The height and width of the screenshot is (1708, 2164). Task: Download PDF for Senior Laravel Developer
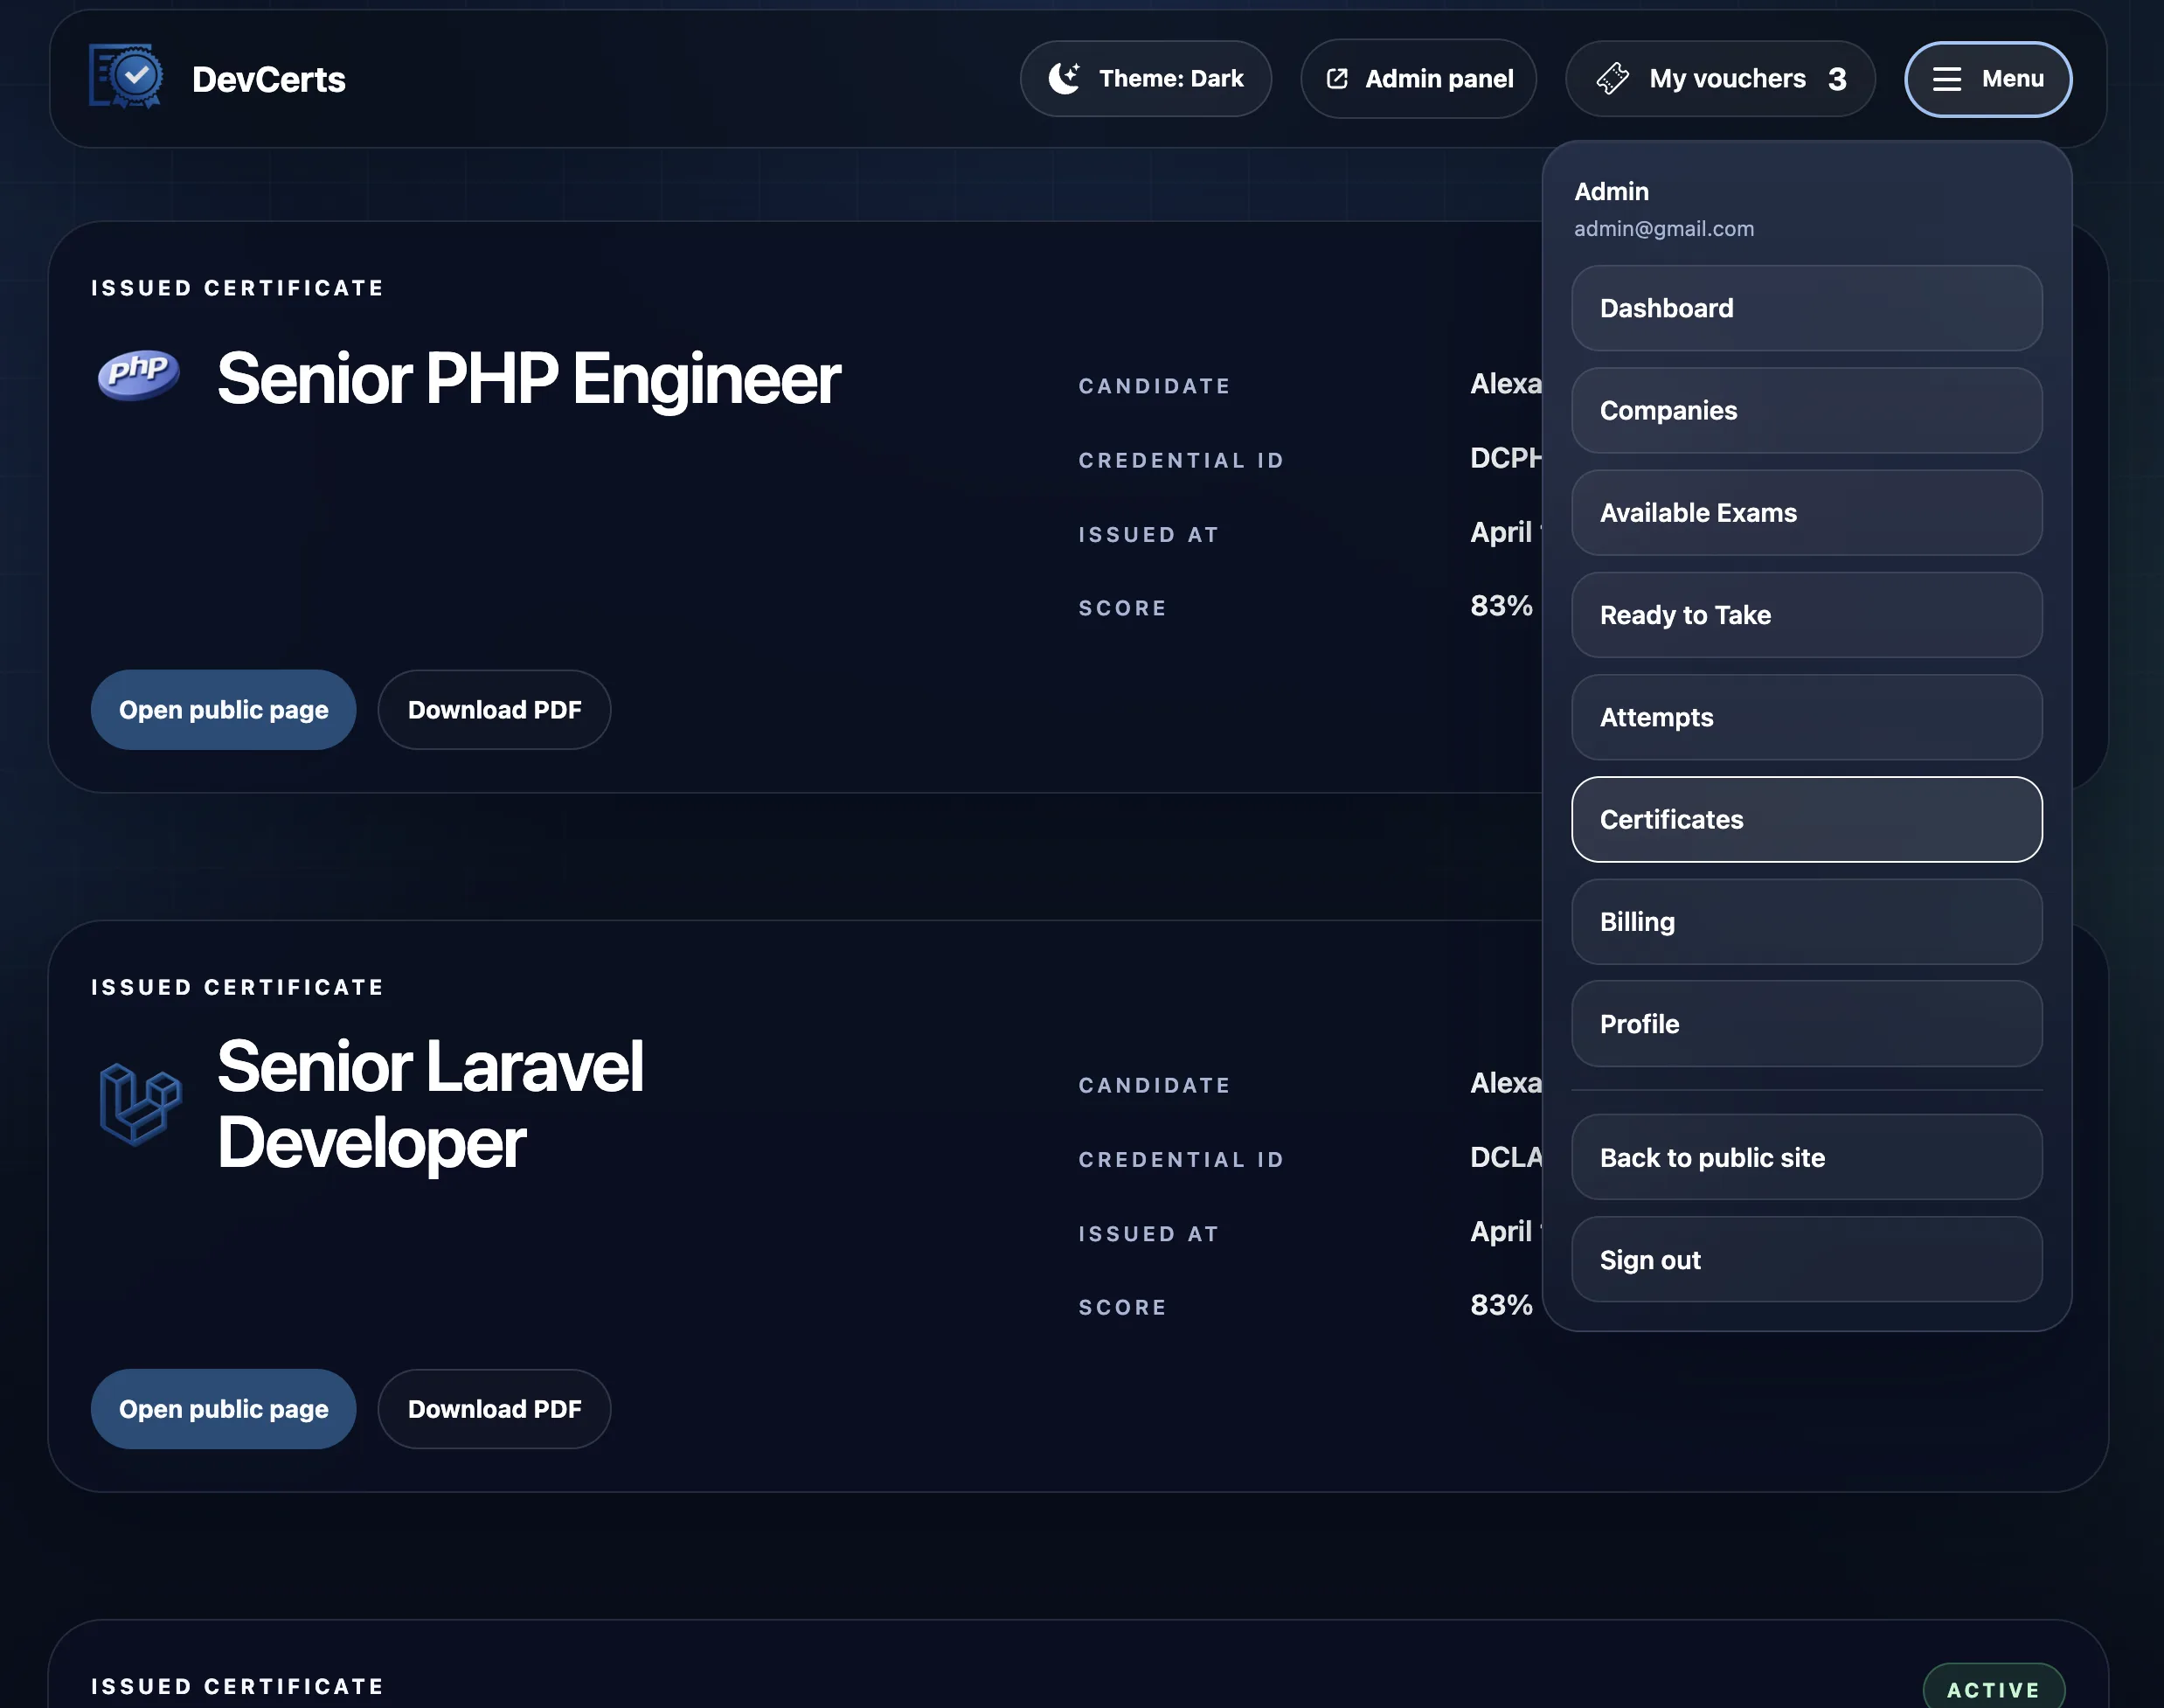pos(494,1409)
